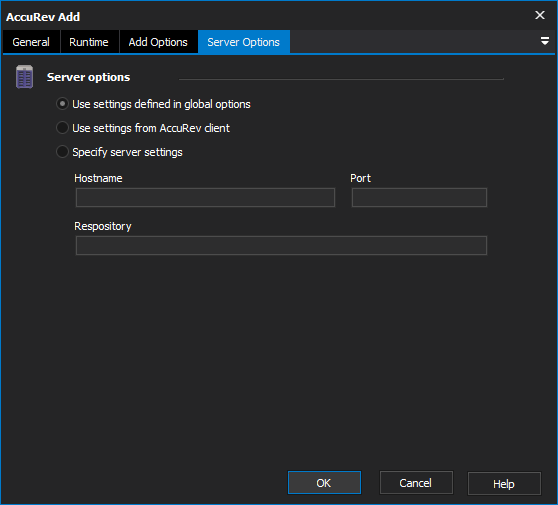The height and width of the screenshot is (505, 558).
Task: Click the Cancel button
Action: click(x=416, y=483)
